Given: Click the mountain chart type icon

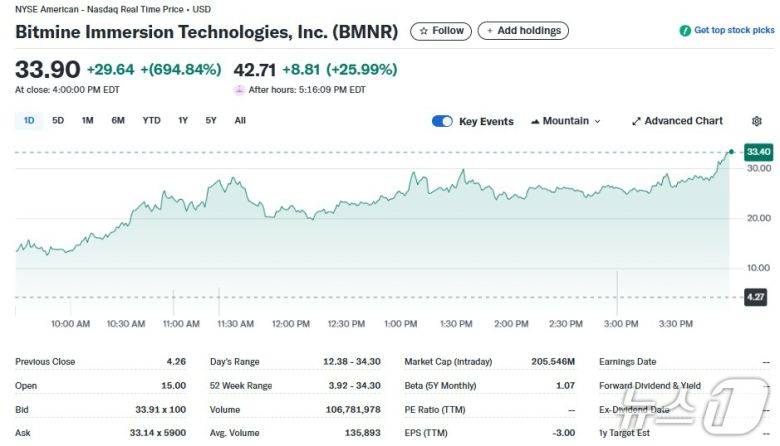Looking at the screenshot, I should point(535,121).
